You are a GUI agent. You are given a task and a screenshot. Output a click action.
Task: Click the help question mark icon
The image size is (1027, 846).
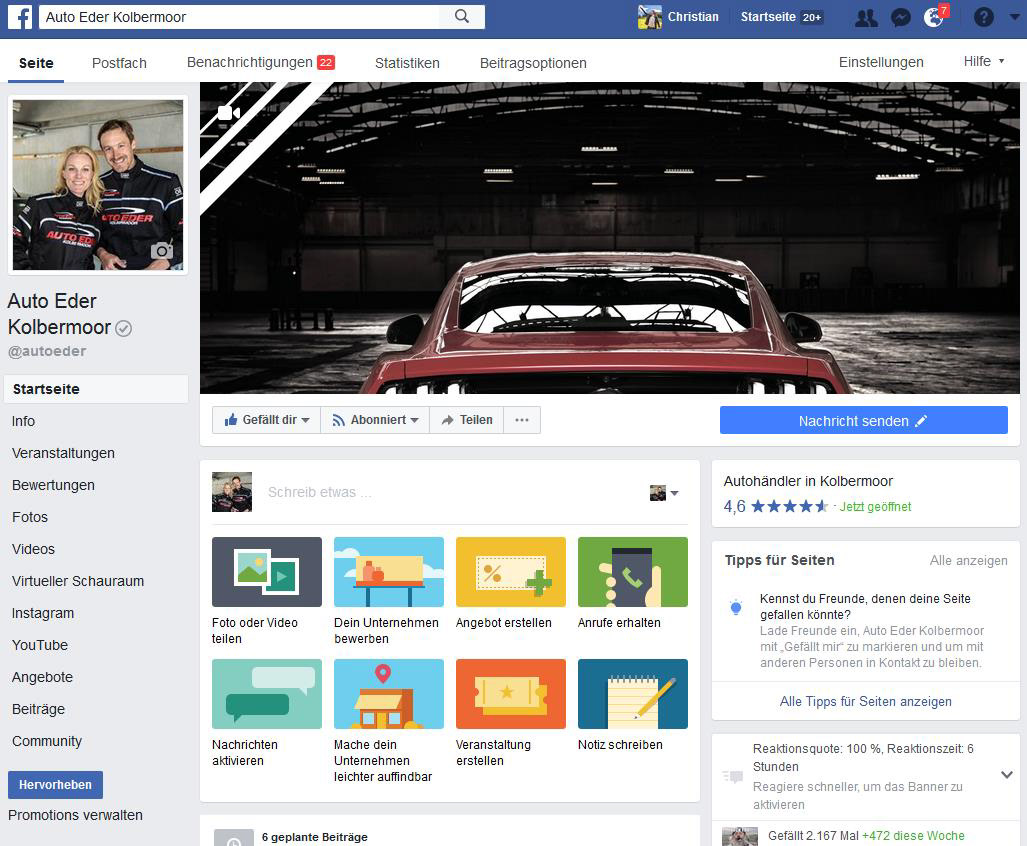point(983,17)
